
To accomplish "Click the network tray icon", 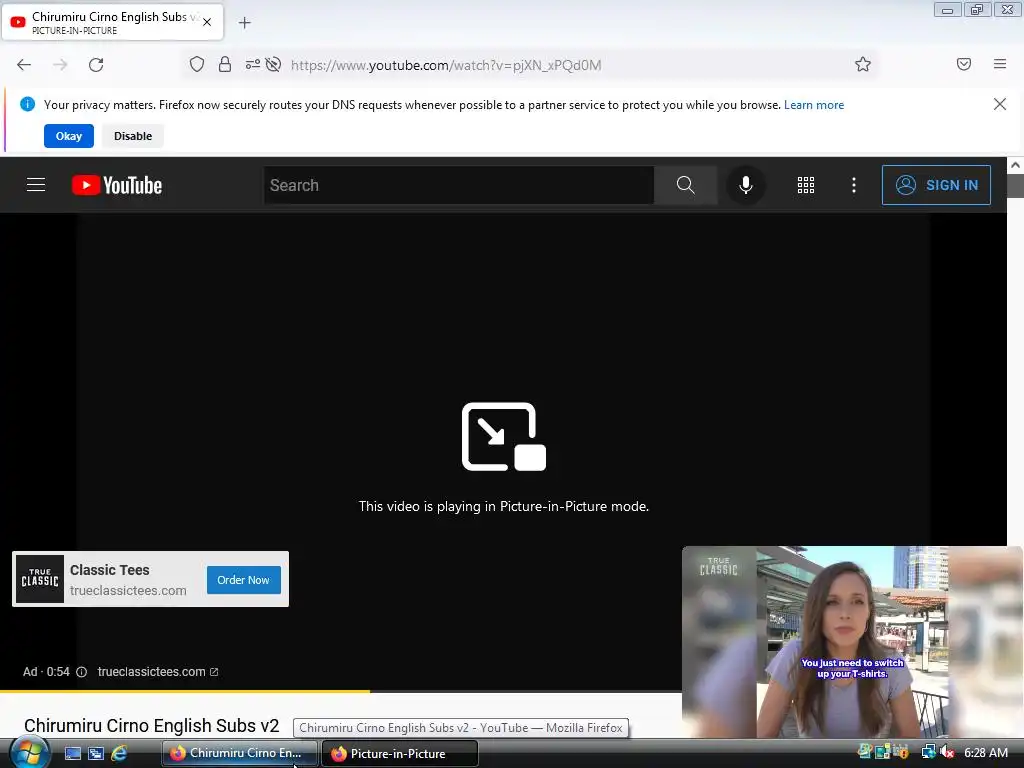I will click(x=928, y=752).
